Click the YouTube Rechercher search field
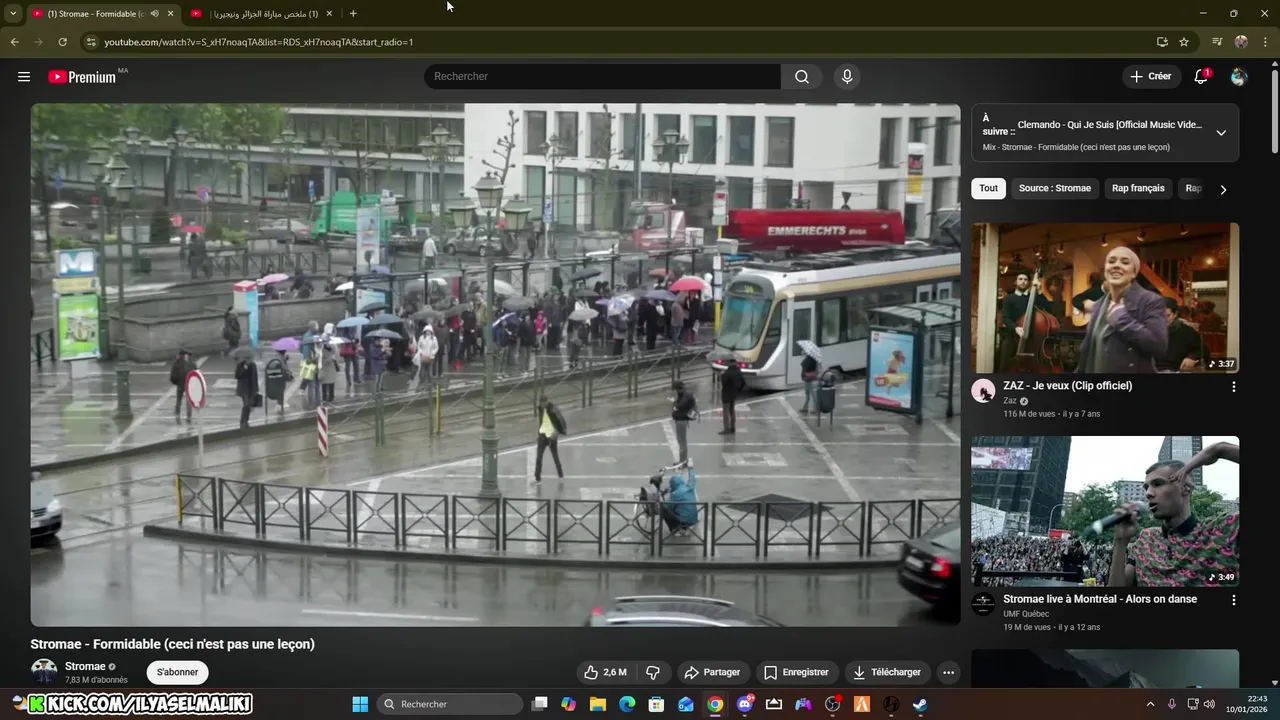Image resolution: width=1280 pixels, height=720 pixels. [602, 77]
